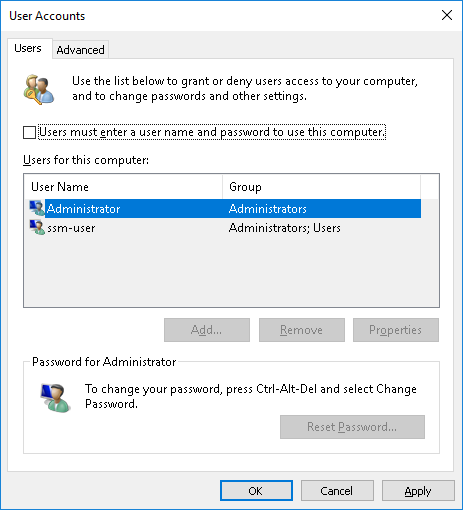The image size is (463, 510).
Task: Switch to the Advanced tab
Action: (x=80, y=50)
